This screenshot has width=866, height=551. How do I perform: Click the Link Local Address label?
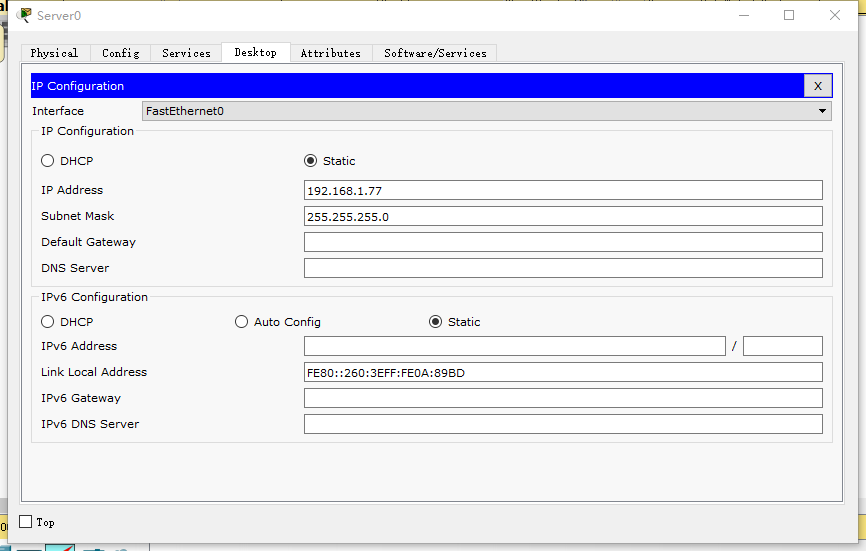tap(94, 372)
